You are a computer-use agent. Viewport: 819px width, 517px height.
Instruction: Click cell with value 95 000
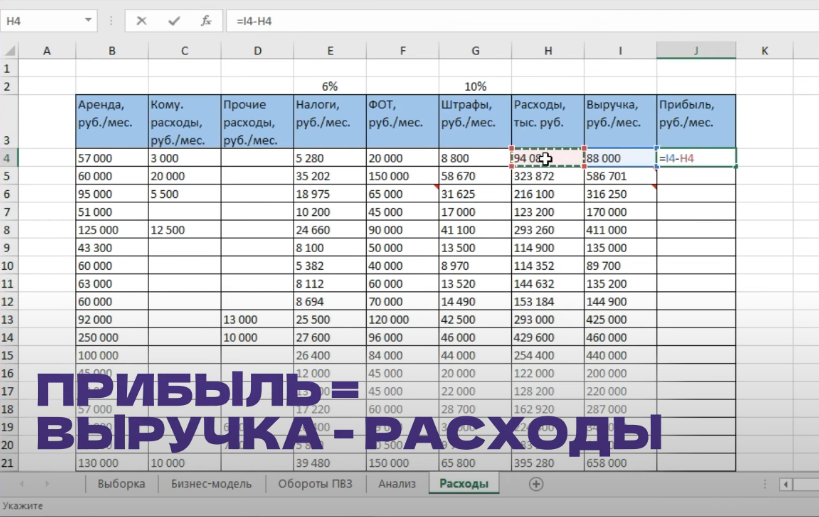(112, 194)
